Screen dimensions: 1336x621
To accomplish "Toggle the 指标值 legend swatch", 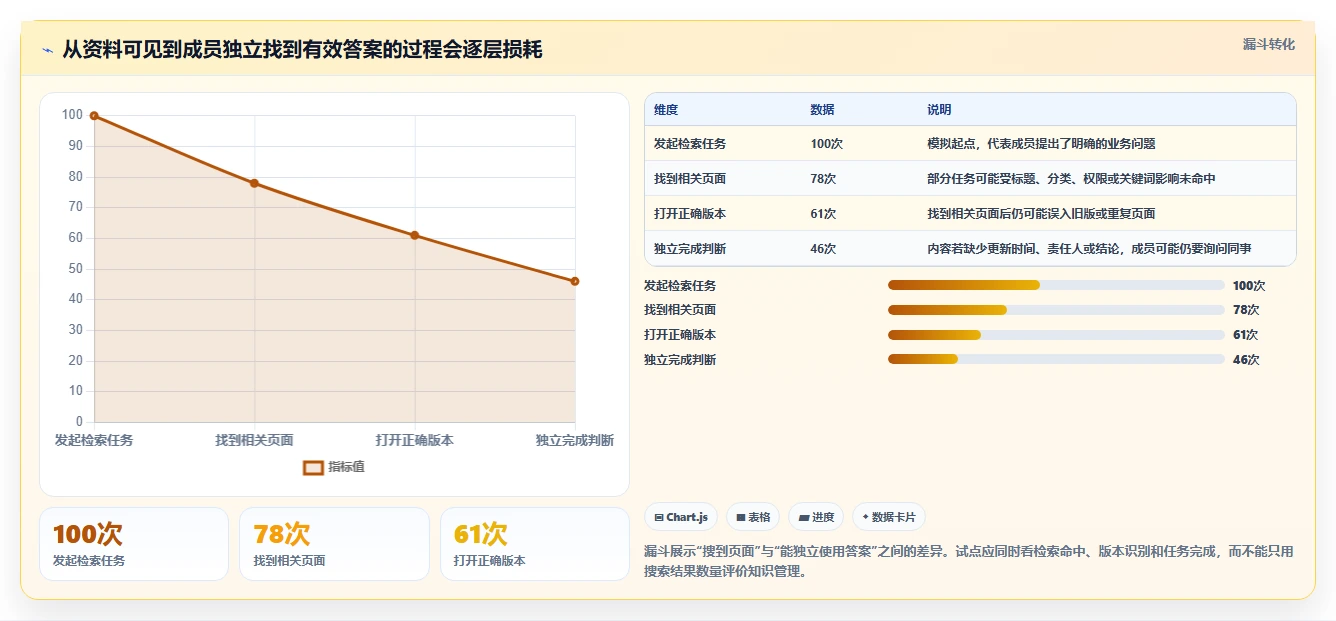I will coord(313,467).
